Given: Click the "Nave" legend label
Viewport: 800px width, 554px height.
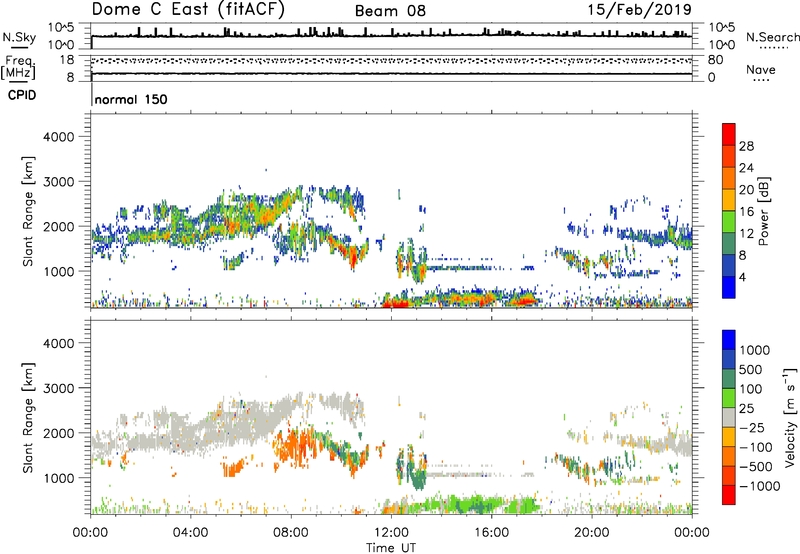Looking at the screenshot, I should point(761,69).
